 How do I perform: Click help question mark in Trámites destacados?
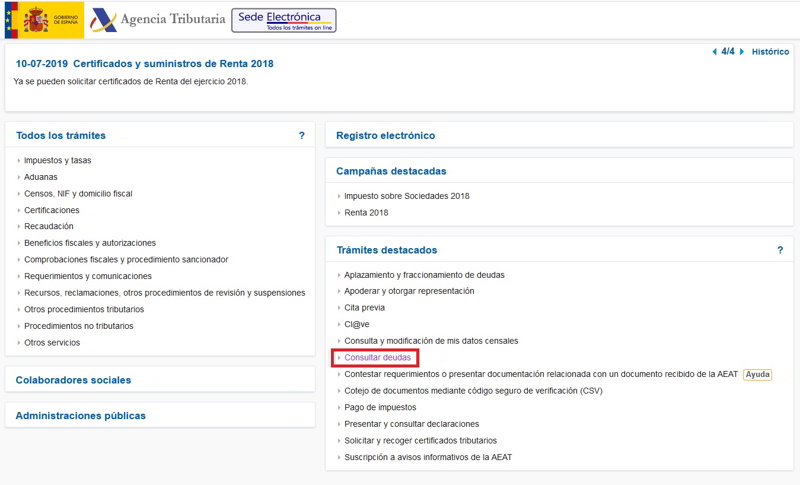tap(780, 250)
